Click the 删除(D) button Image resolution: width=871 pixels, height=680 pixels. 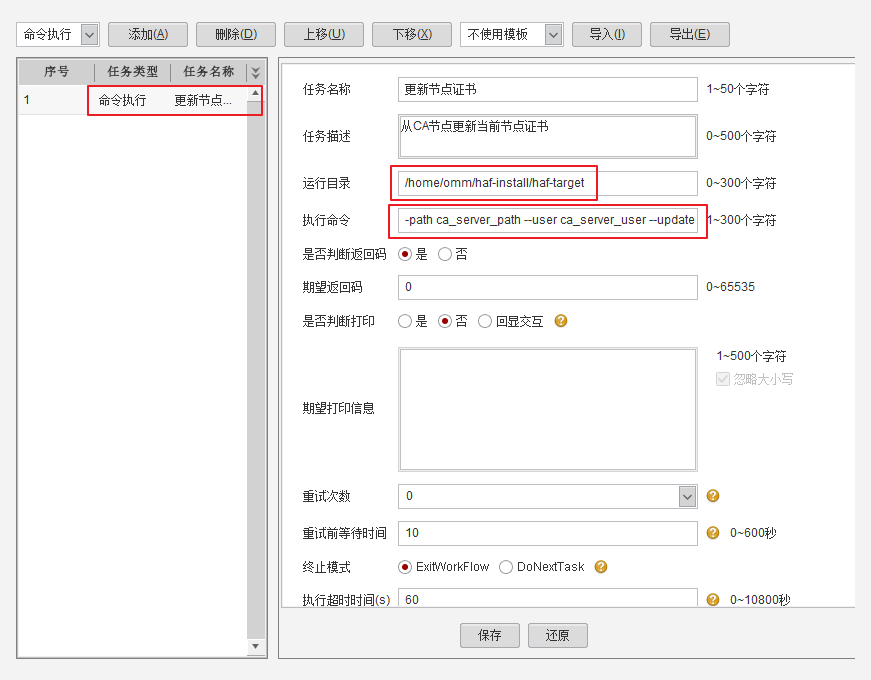click(236, 34)
